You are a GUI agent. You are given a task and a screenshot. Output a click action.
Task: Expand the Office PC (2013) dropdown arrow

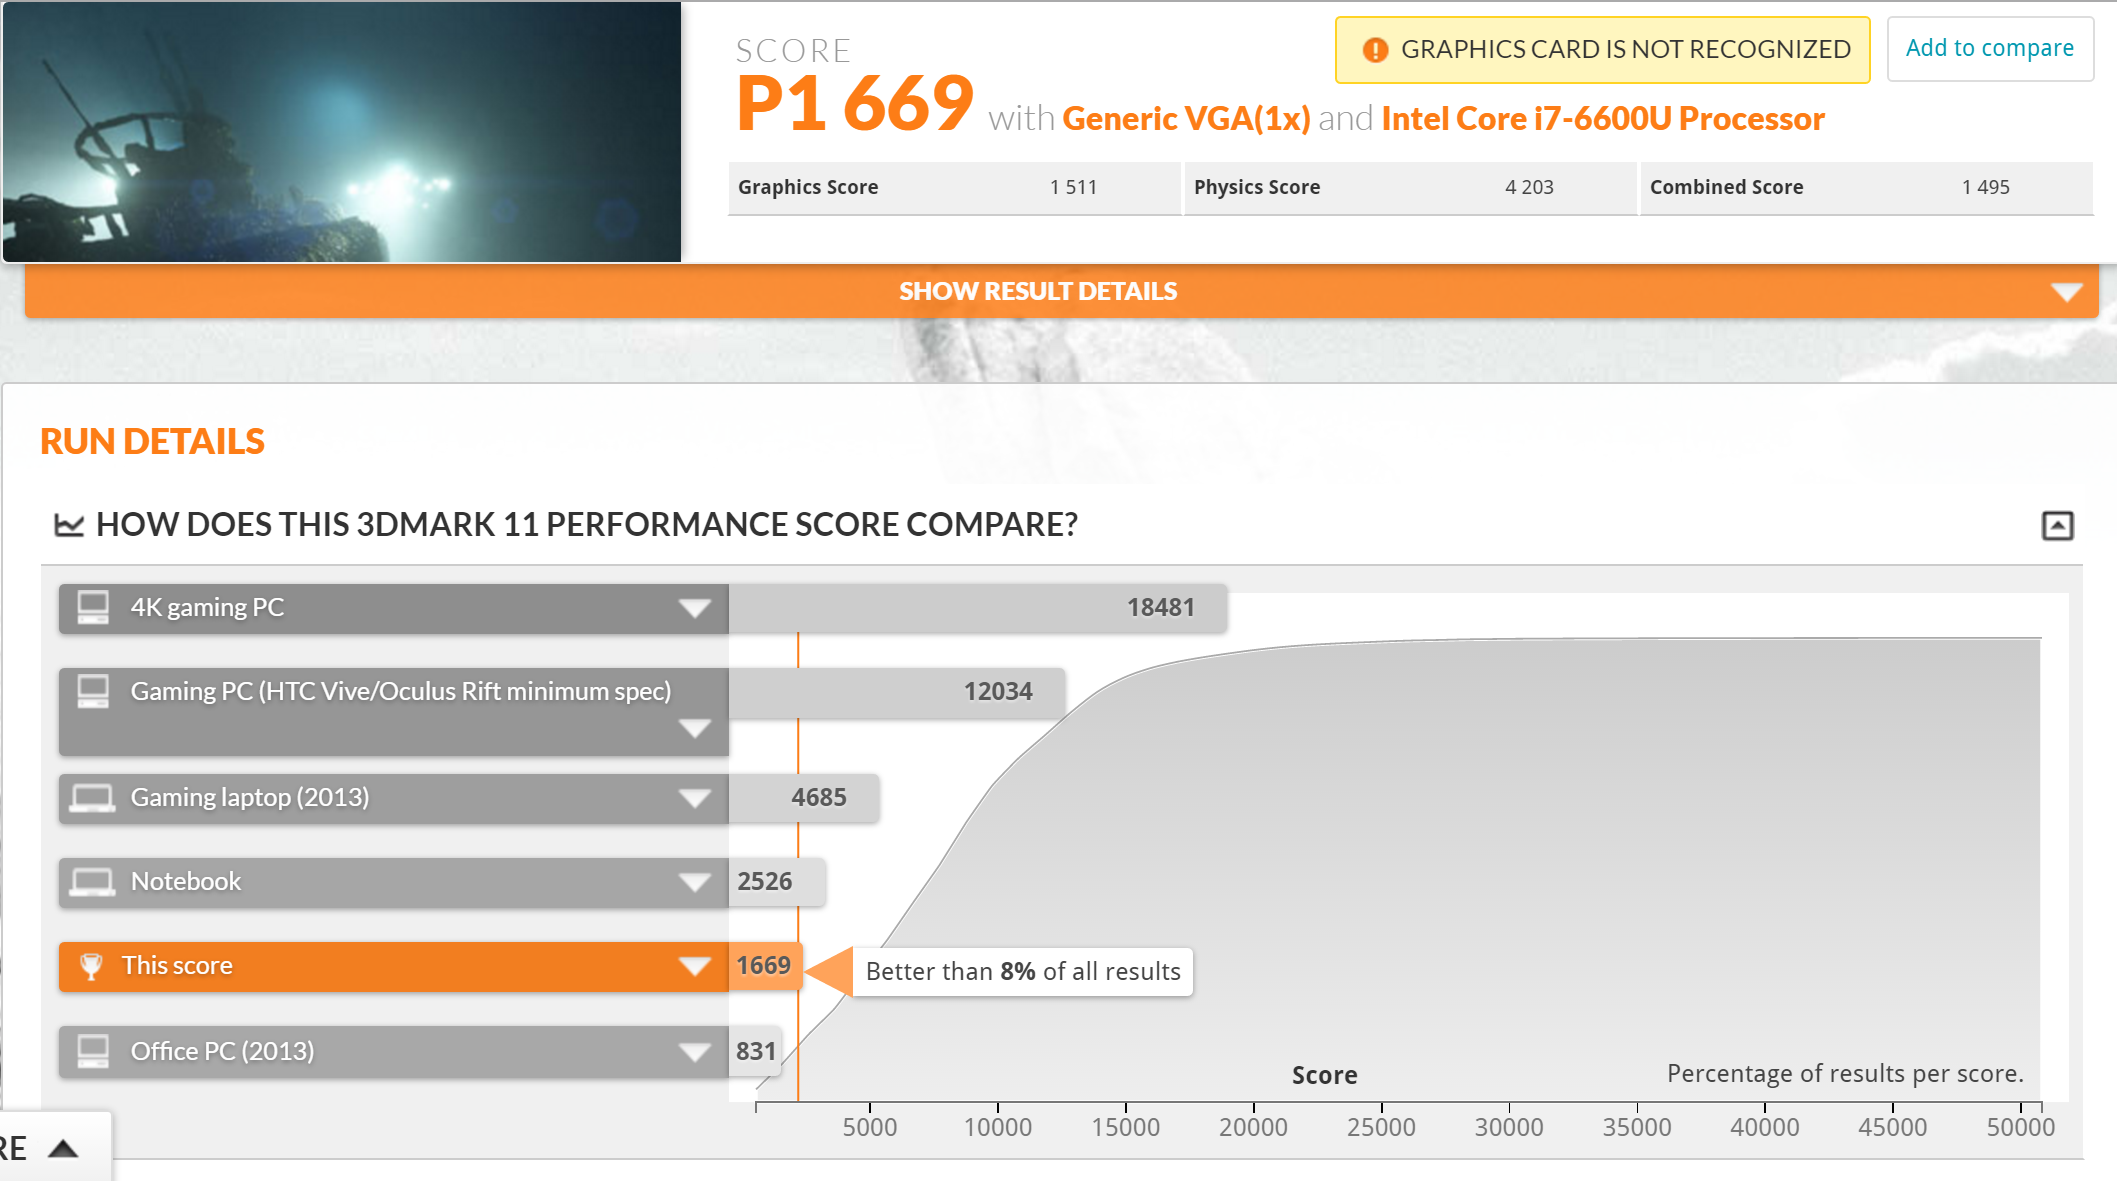[x=694, y=1052]
